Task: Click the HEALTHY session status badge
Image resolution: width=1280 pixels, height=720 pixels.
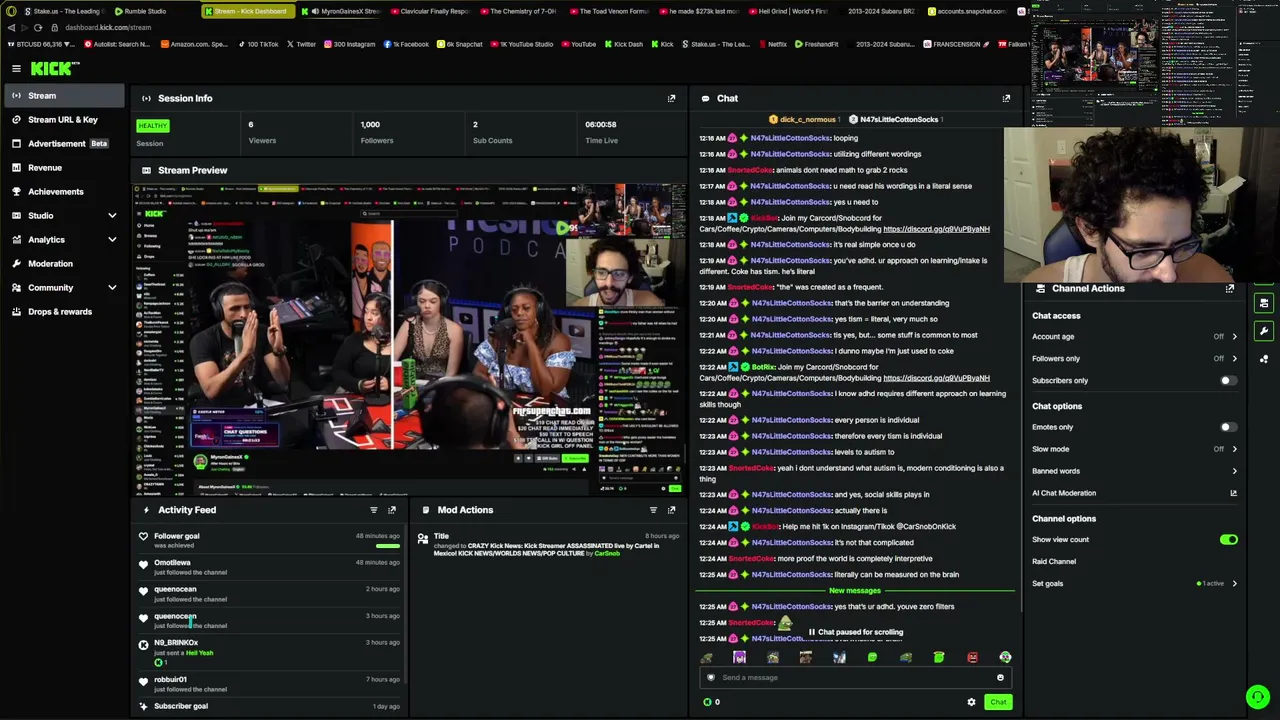Action: click(153, 125)
